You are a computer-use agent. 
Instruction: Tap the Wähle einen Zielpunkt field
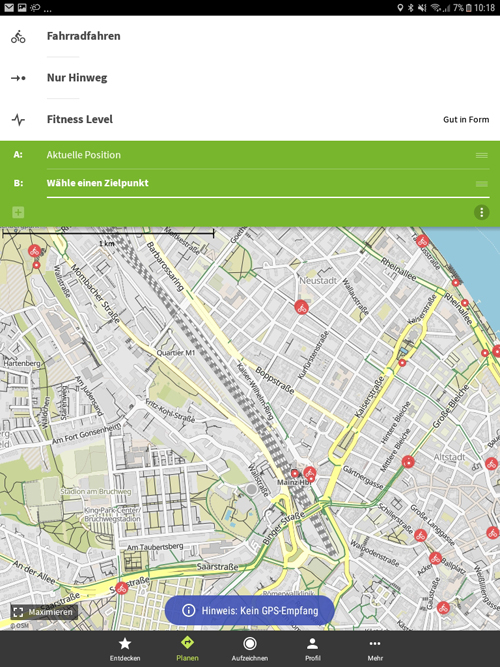point(260,183)
